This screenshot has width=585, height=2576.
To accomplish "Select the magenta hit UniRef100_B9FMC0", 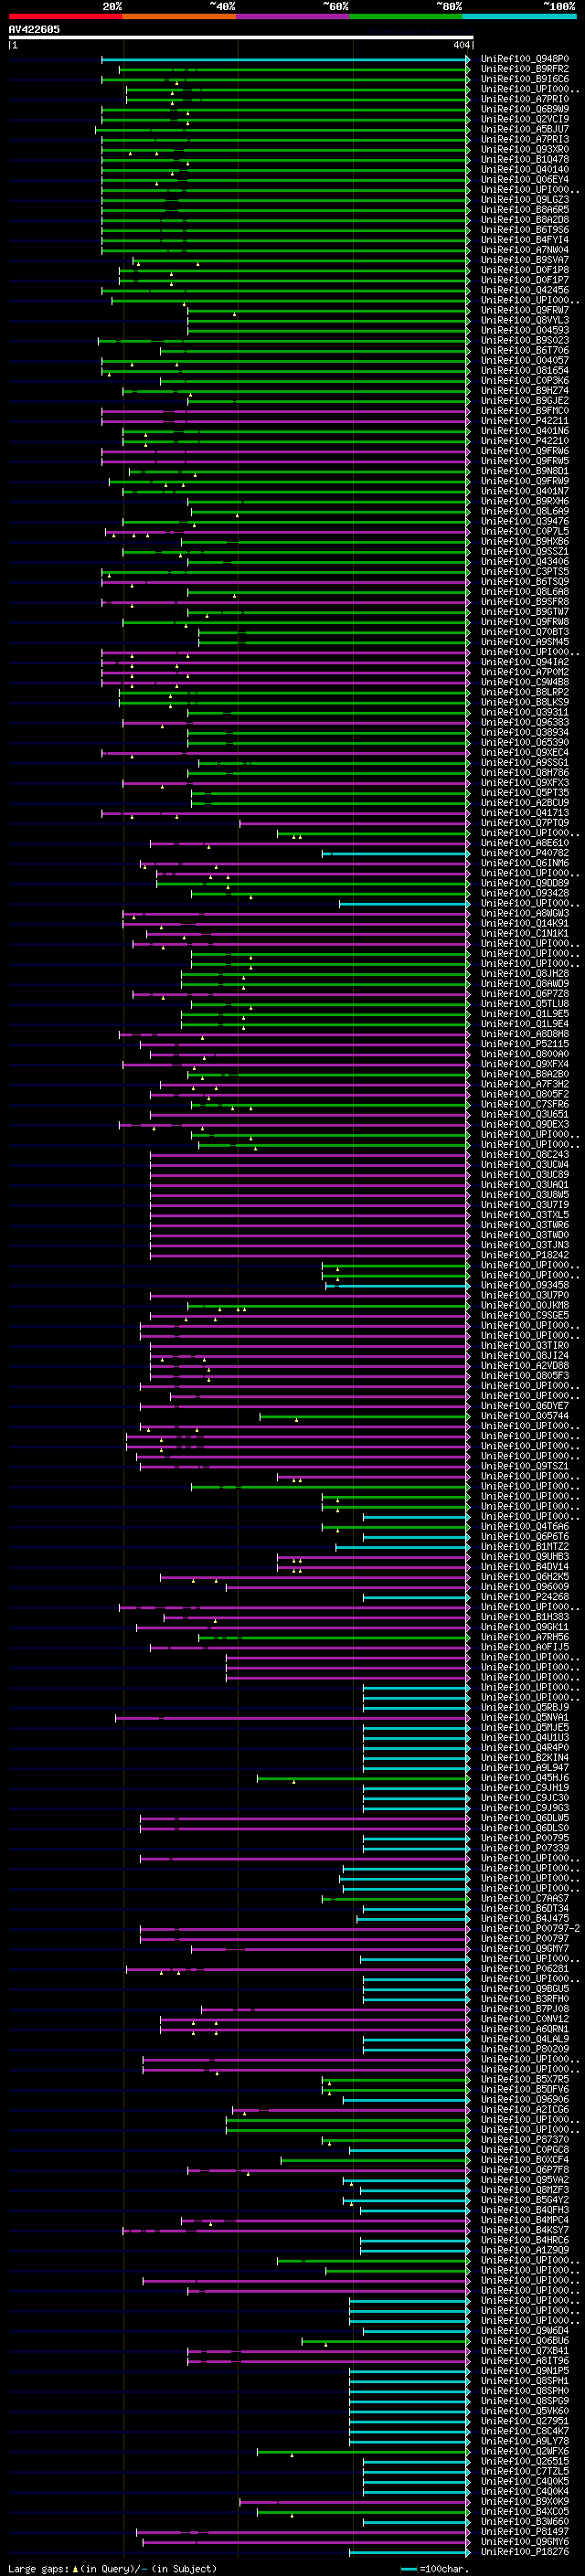I will point(525,410).
